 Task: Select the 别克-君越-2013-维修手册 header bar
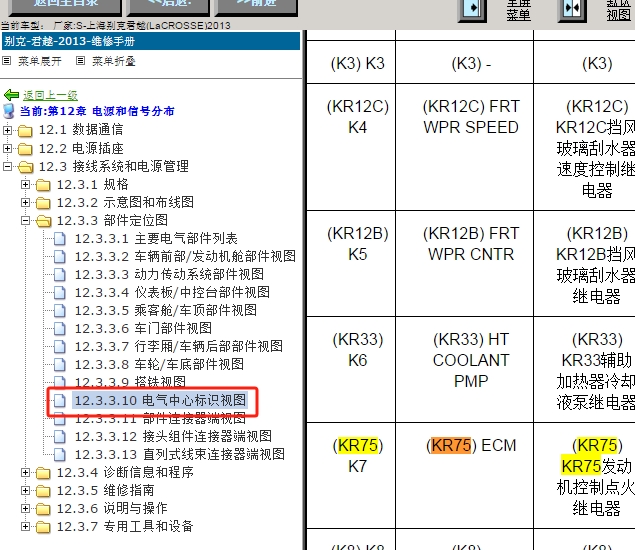[x=151, y=41]
